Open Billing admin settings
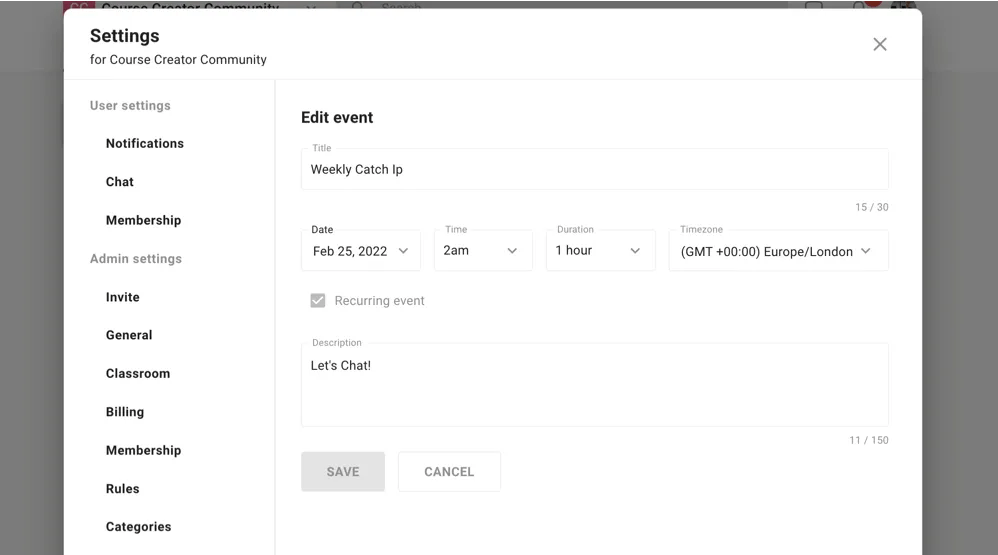Viewport: 998px width, 555px height. [125, 412]
